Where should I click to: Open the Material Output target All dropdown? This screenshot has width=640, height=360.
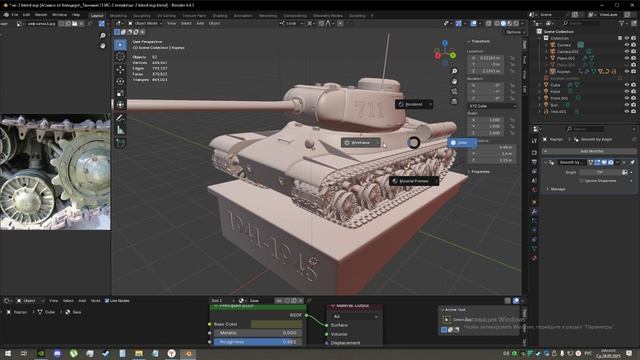click(x=354, y=316)
